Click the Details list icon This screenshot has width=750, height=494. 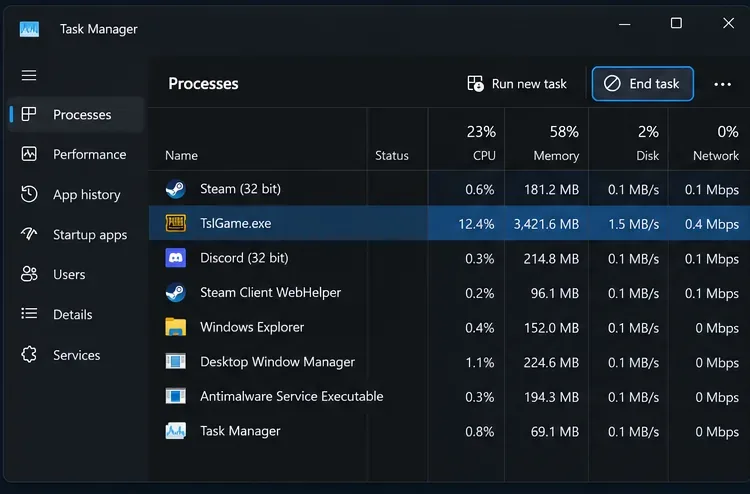click(29, 314)
